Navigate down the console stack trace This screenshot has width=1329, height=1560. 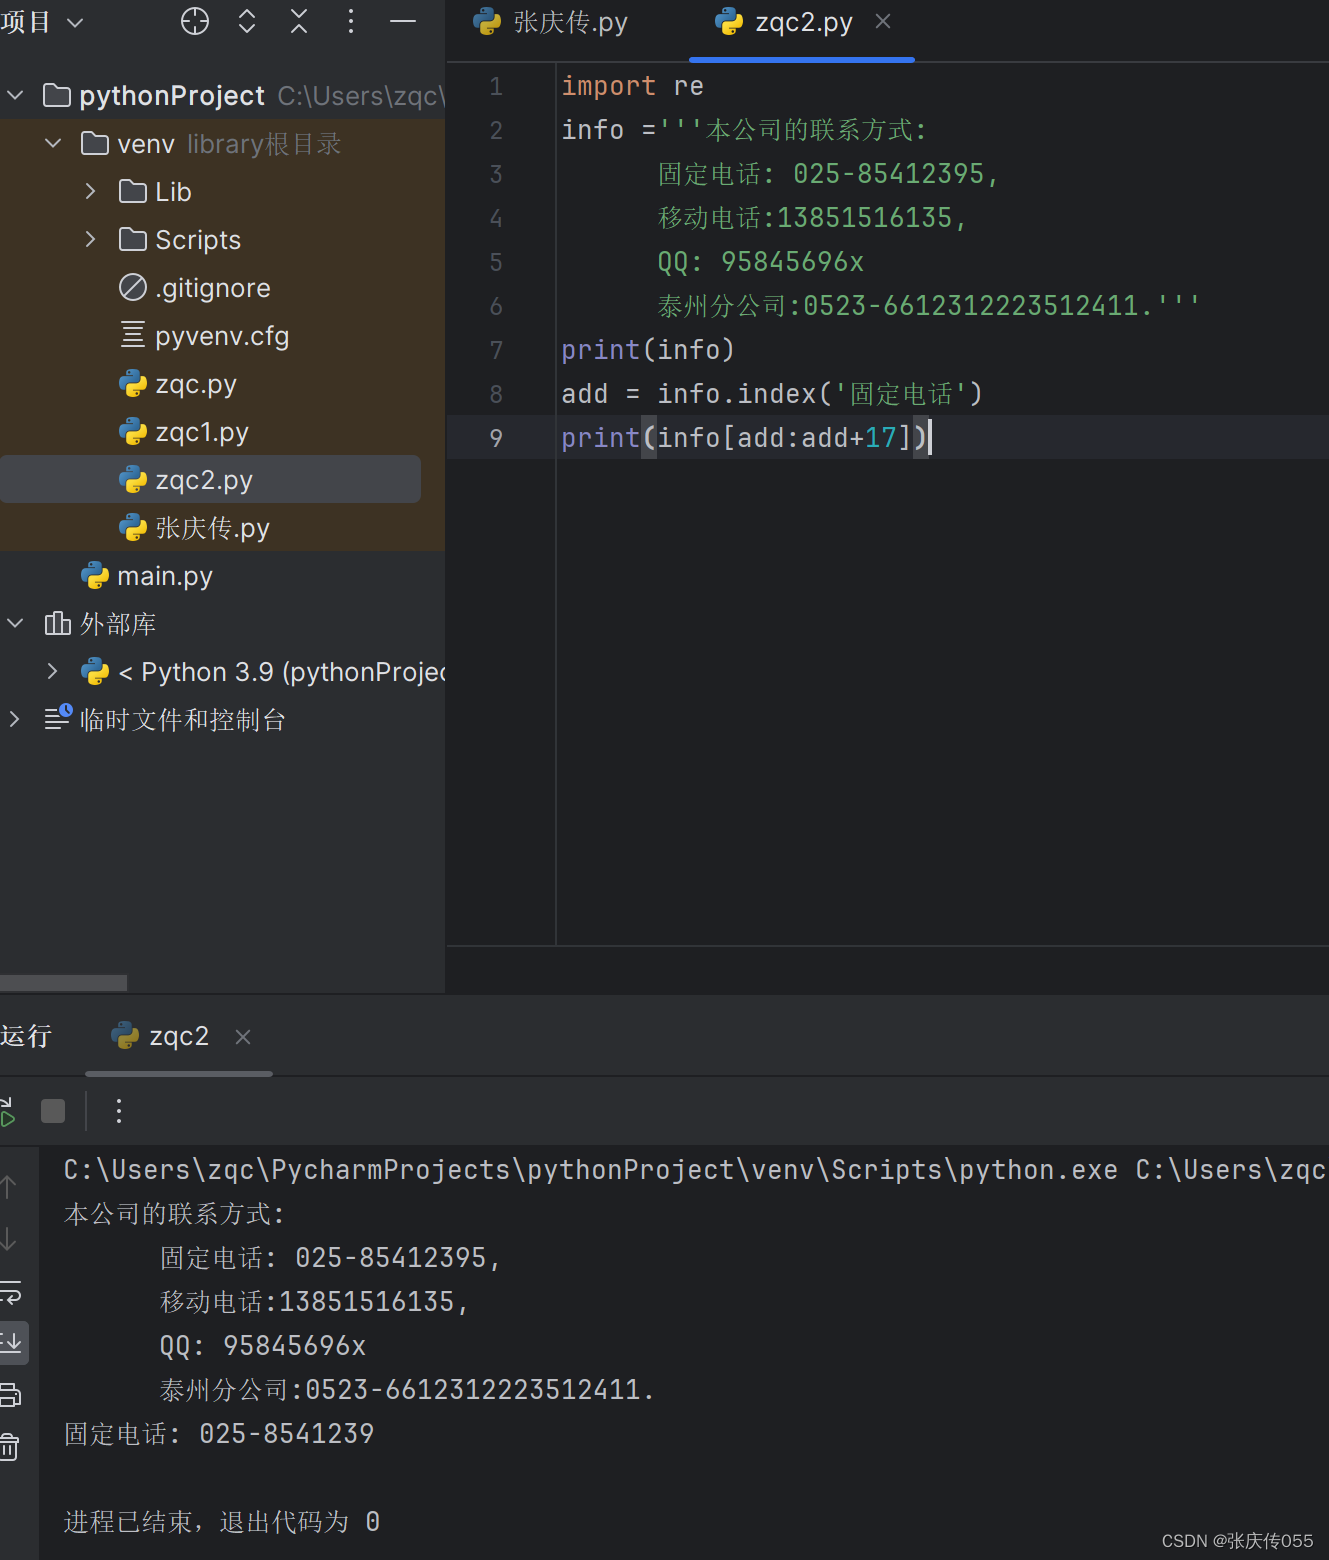tap(10, 1239)
